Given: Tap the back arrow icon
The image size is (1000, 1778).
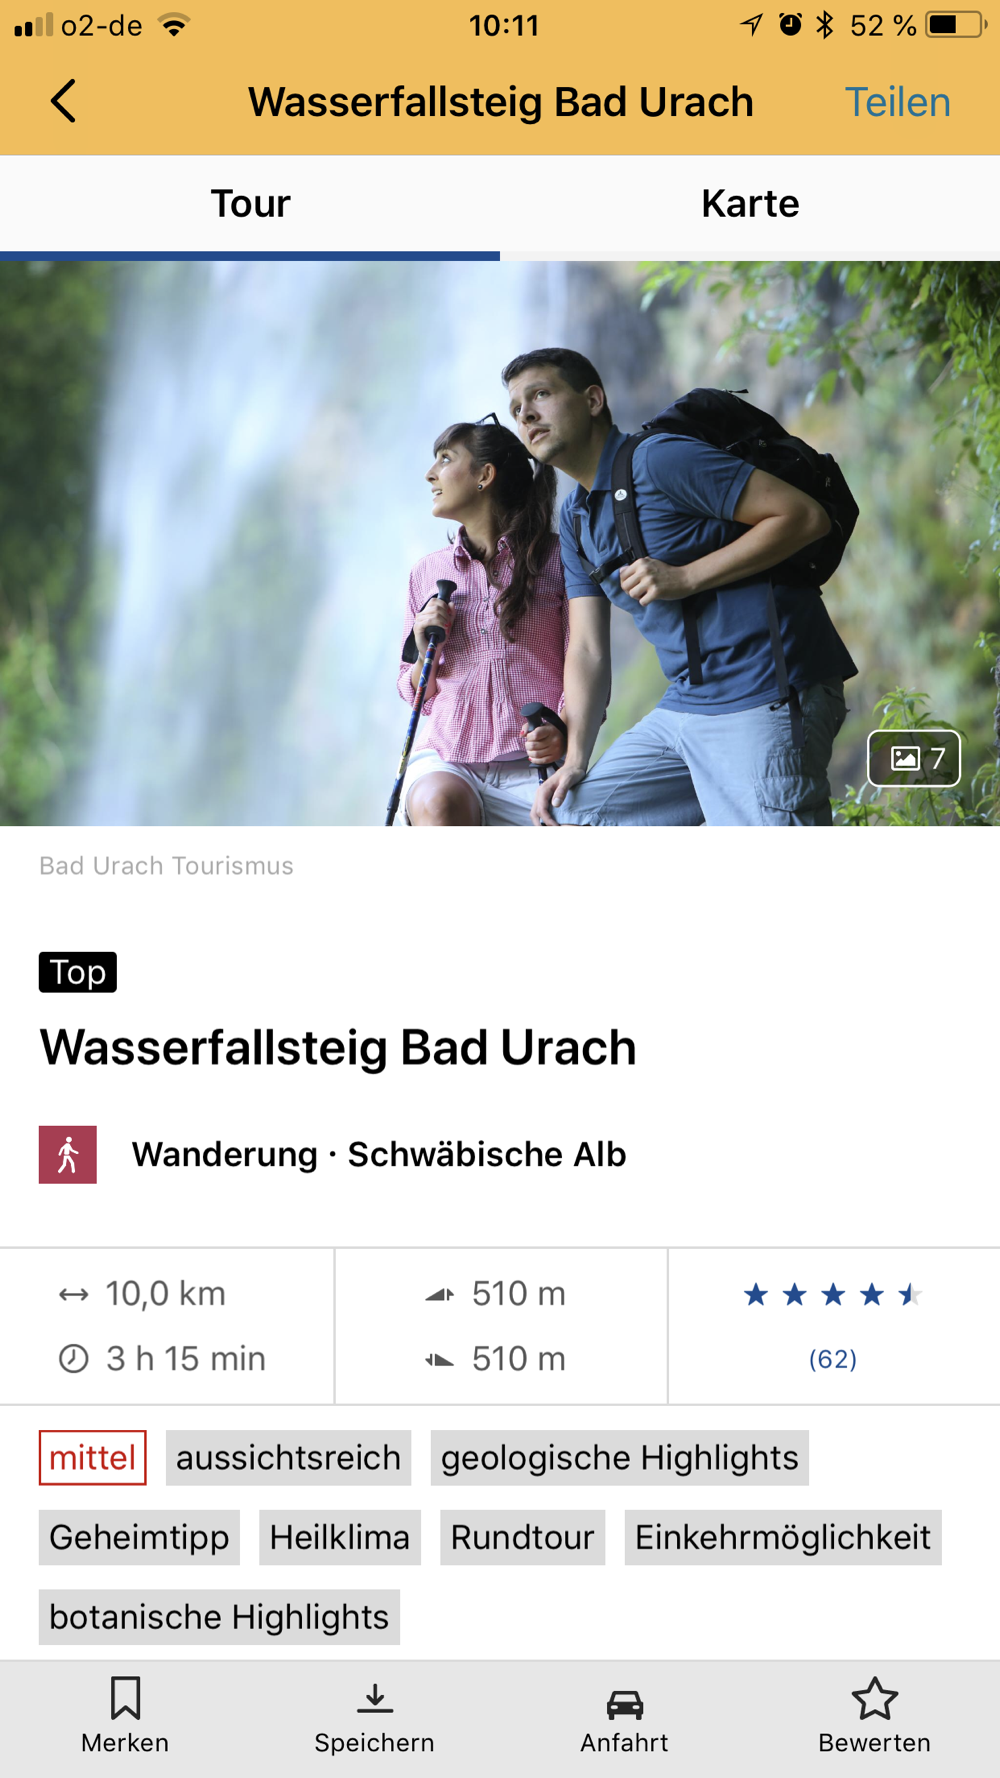Looking at the screenshot, I should [63, 101].
